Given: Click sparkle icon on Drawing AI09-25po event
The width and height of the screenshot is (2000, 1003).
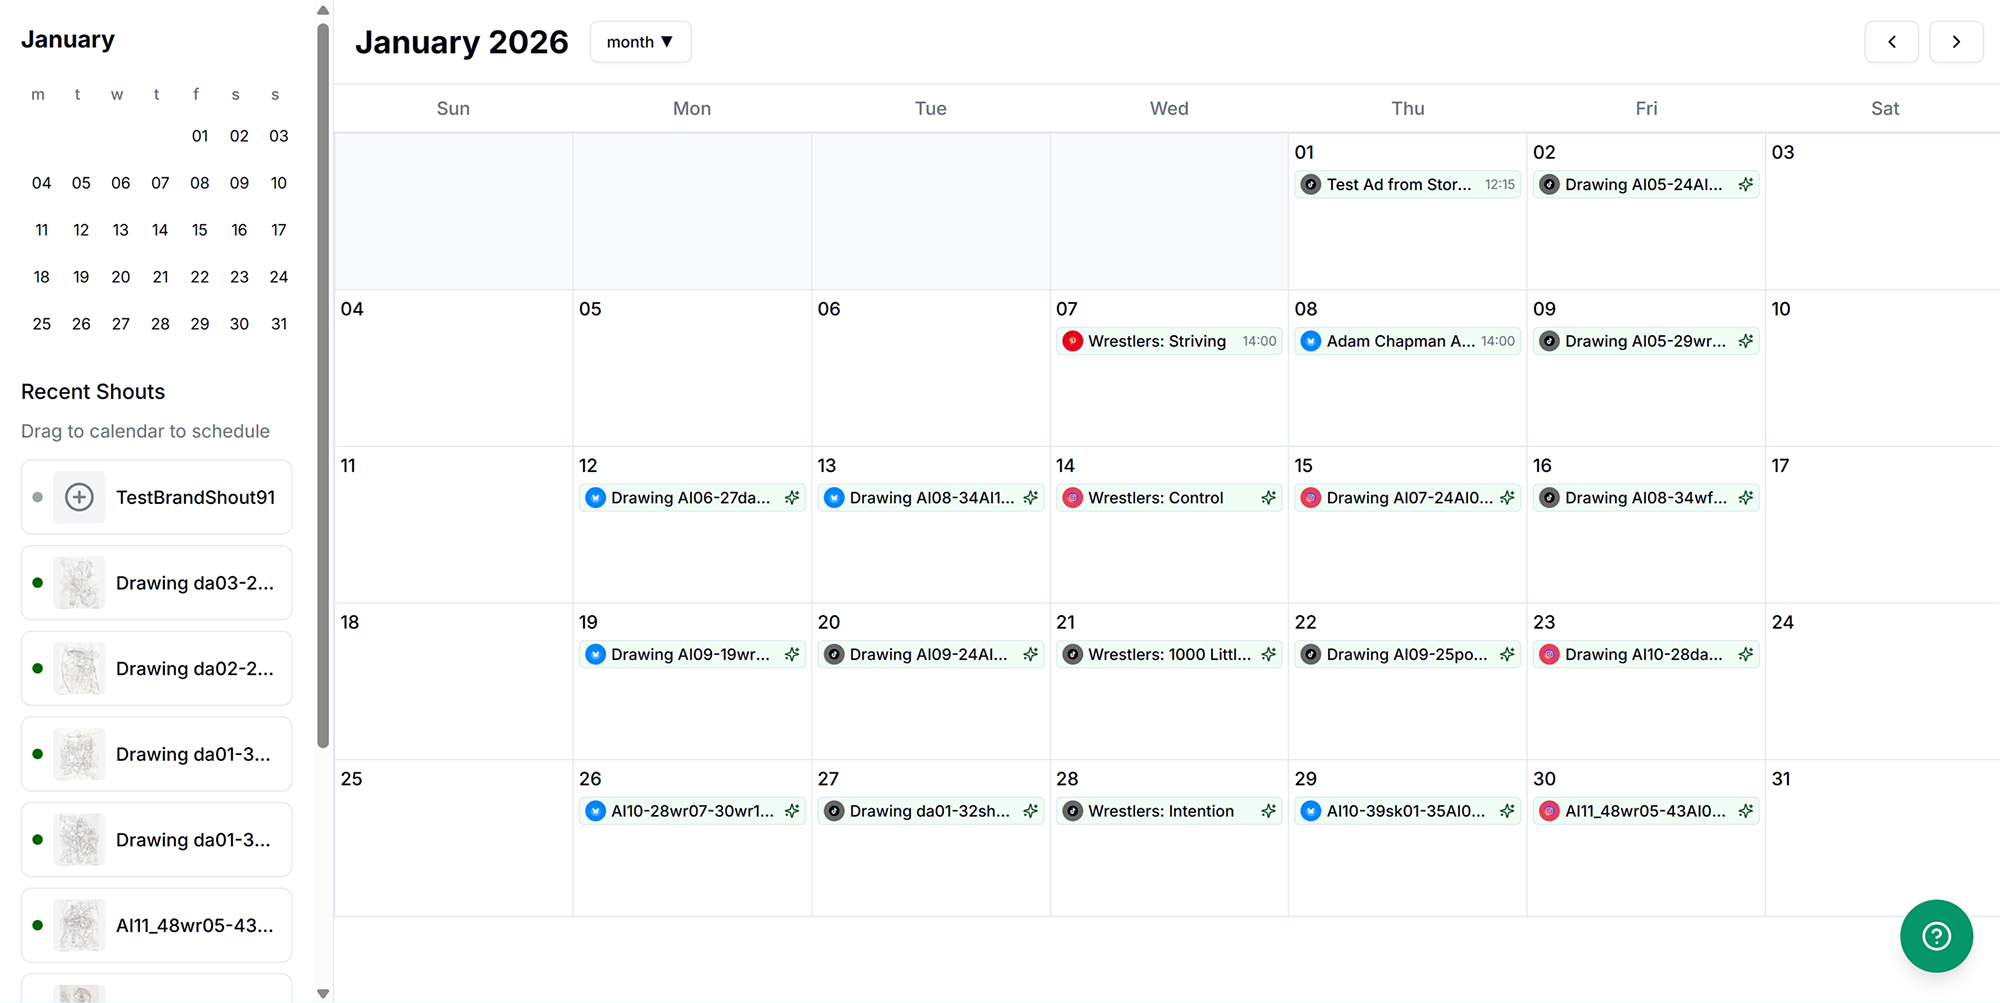Looking at the screenshot, I should [x=1508, y=654].
